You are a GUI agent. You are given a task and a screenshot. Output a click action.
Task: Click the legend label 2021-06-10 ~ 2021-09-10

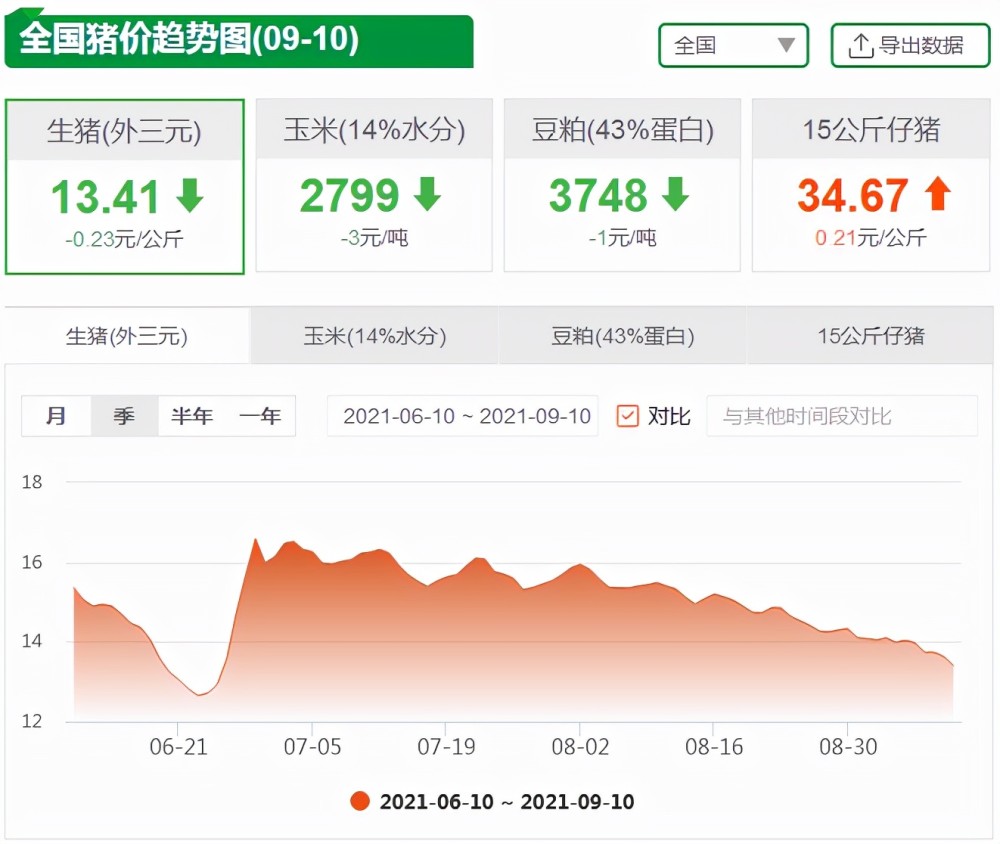507,801
